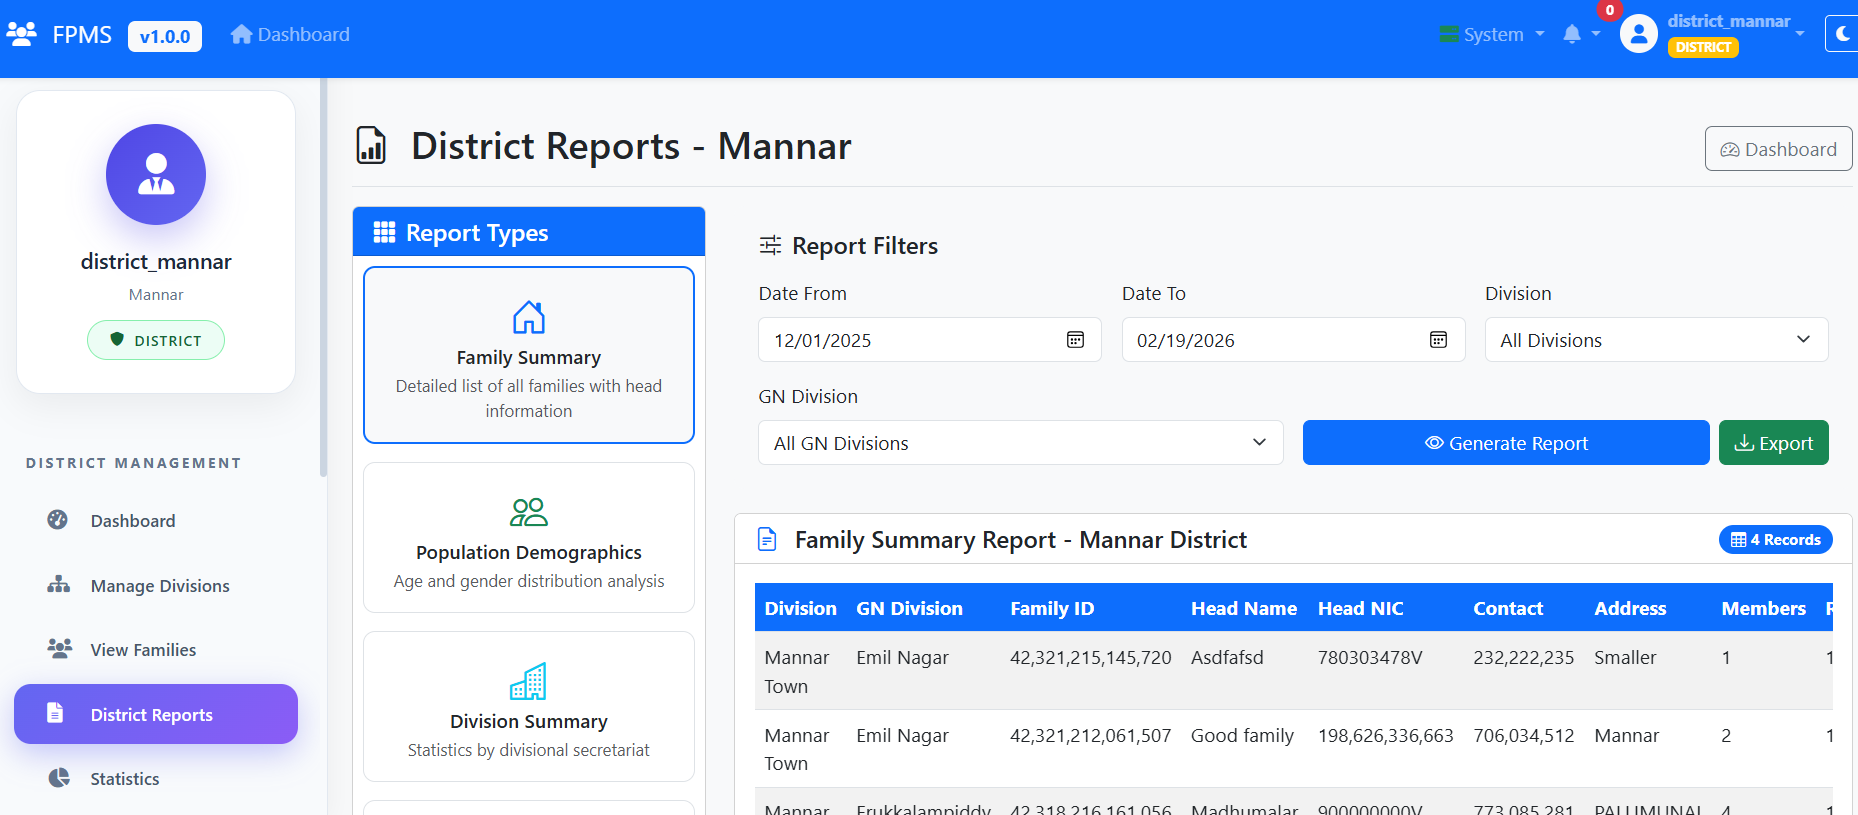Click the FPMS logo icon
Image resolution: width=1858 pixels, height=815 pixels.
click(22, 35)
